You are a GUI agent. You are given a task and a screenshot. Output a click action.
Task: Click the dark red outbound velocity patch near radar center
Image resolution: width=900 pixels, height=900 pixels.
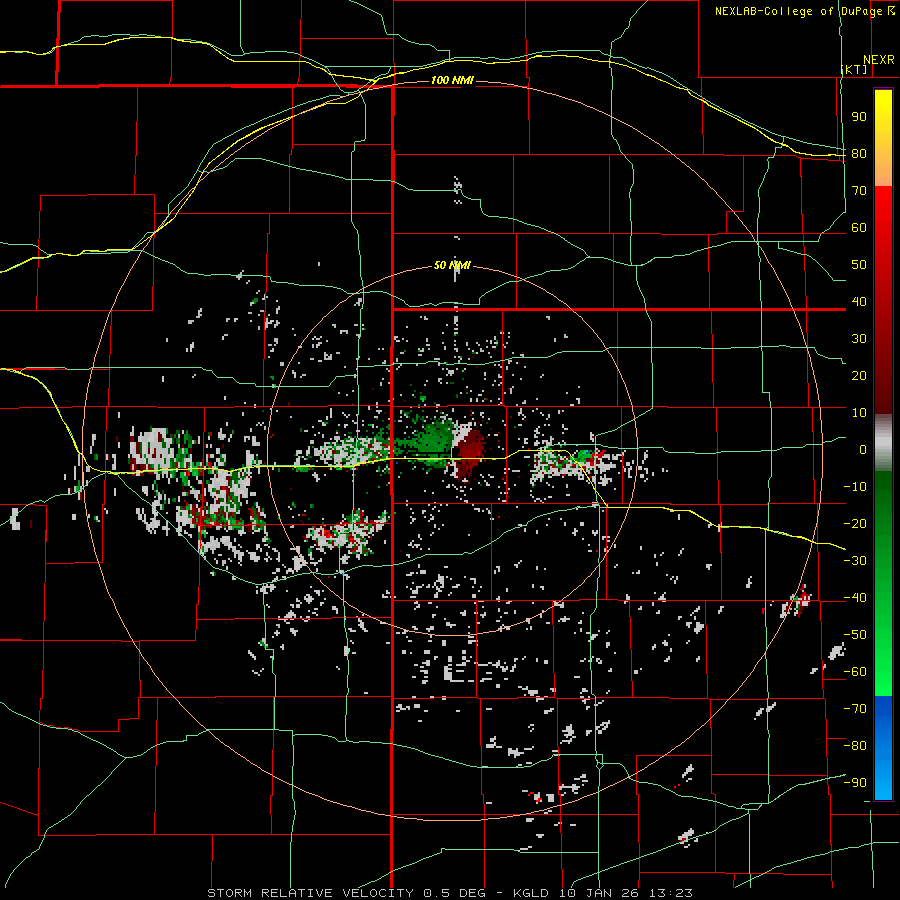[470, 451]
